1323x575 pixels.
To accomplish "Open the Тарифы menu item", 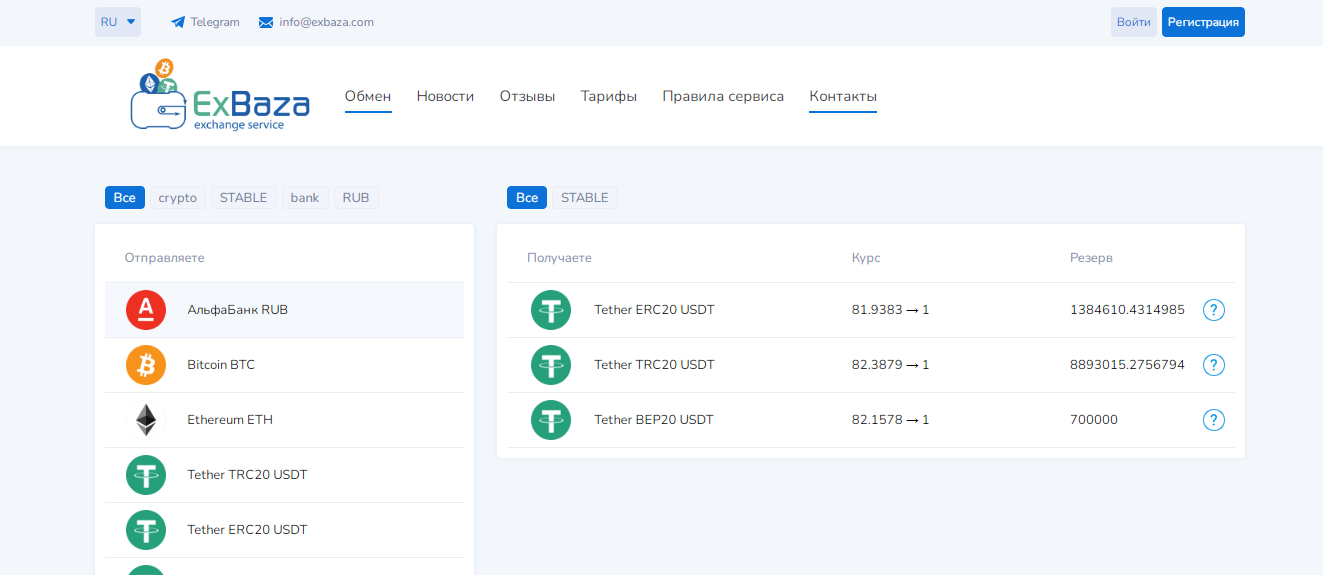I will click(x=609, y=96).
